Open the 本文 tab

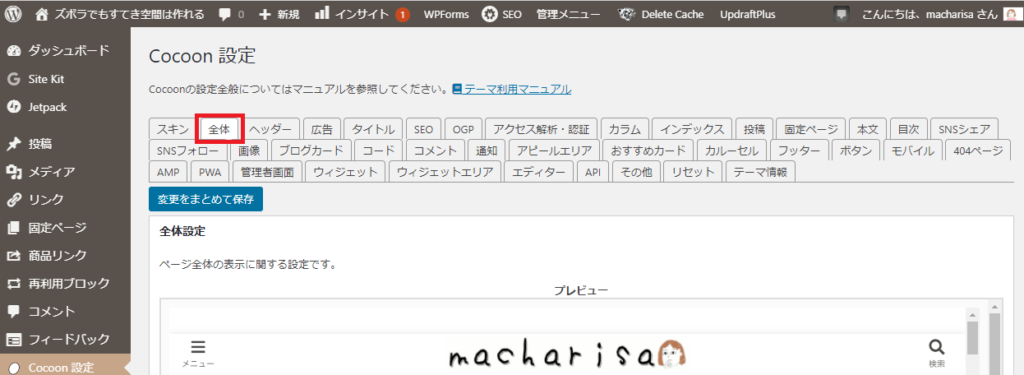pos(867,129)
